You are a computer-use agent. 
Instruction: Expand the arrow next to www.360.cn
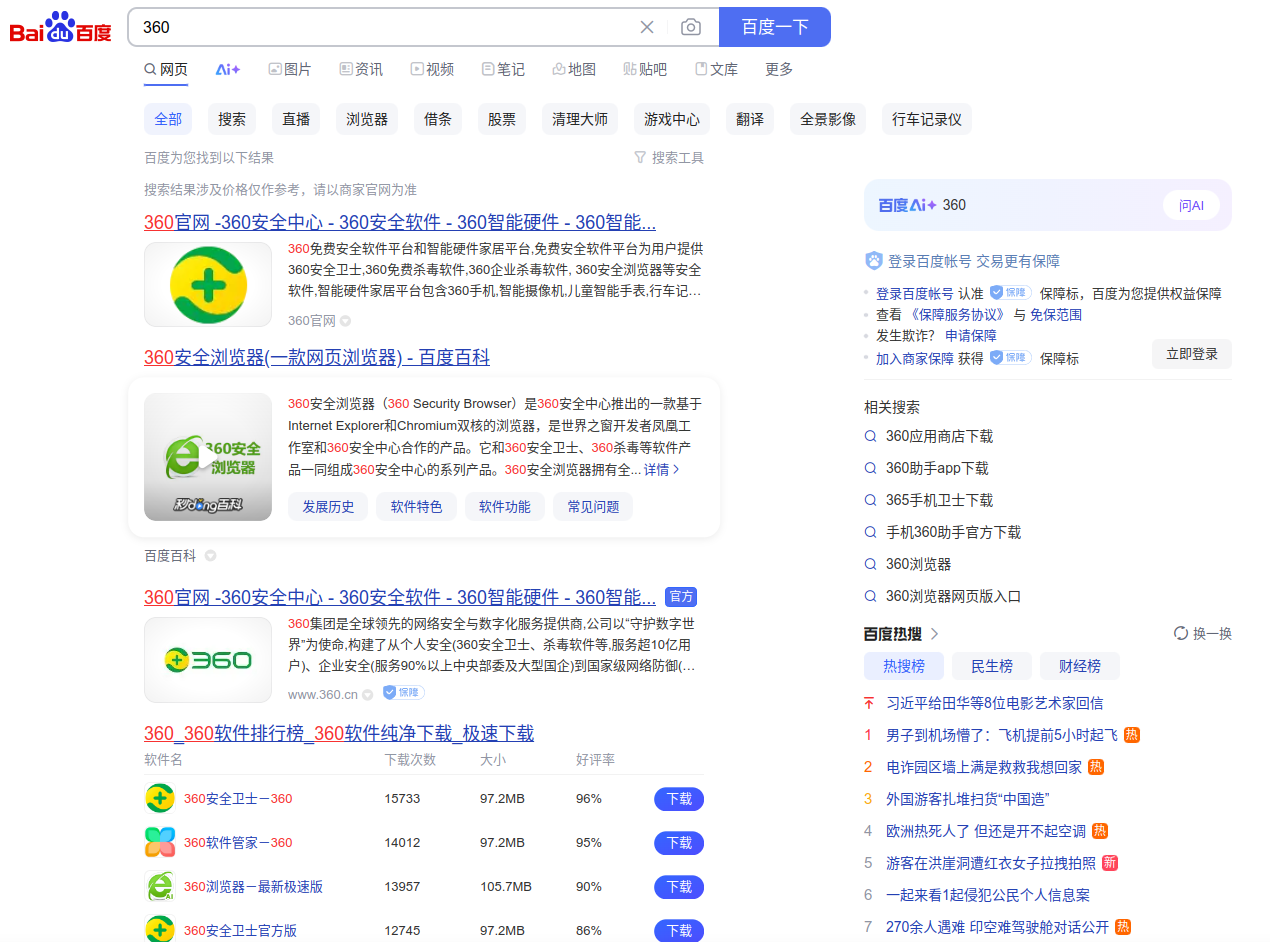coord(367,694)
